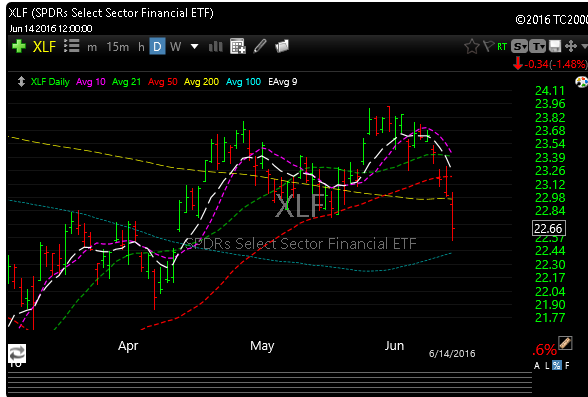Click the up-down arrows beside XLF Daily
Viewport: 588px width, 397px height.
pos(21,81)
